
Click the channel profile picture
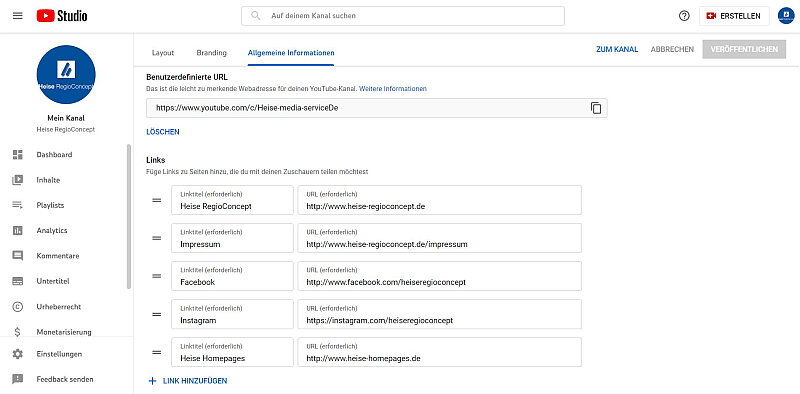click(x=66, y=75)
